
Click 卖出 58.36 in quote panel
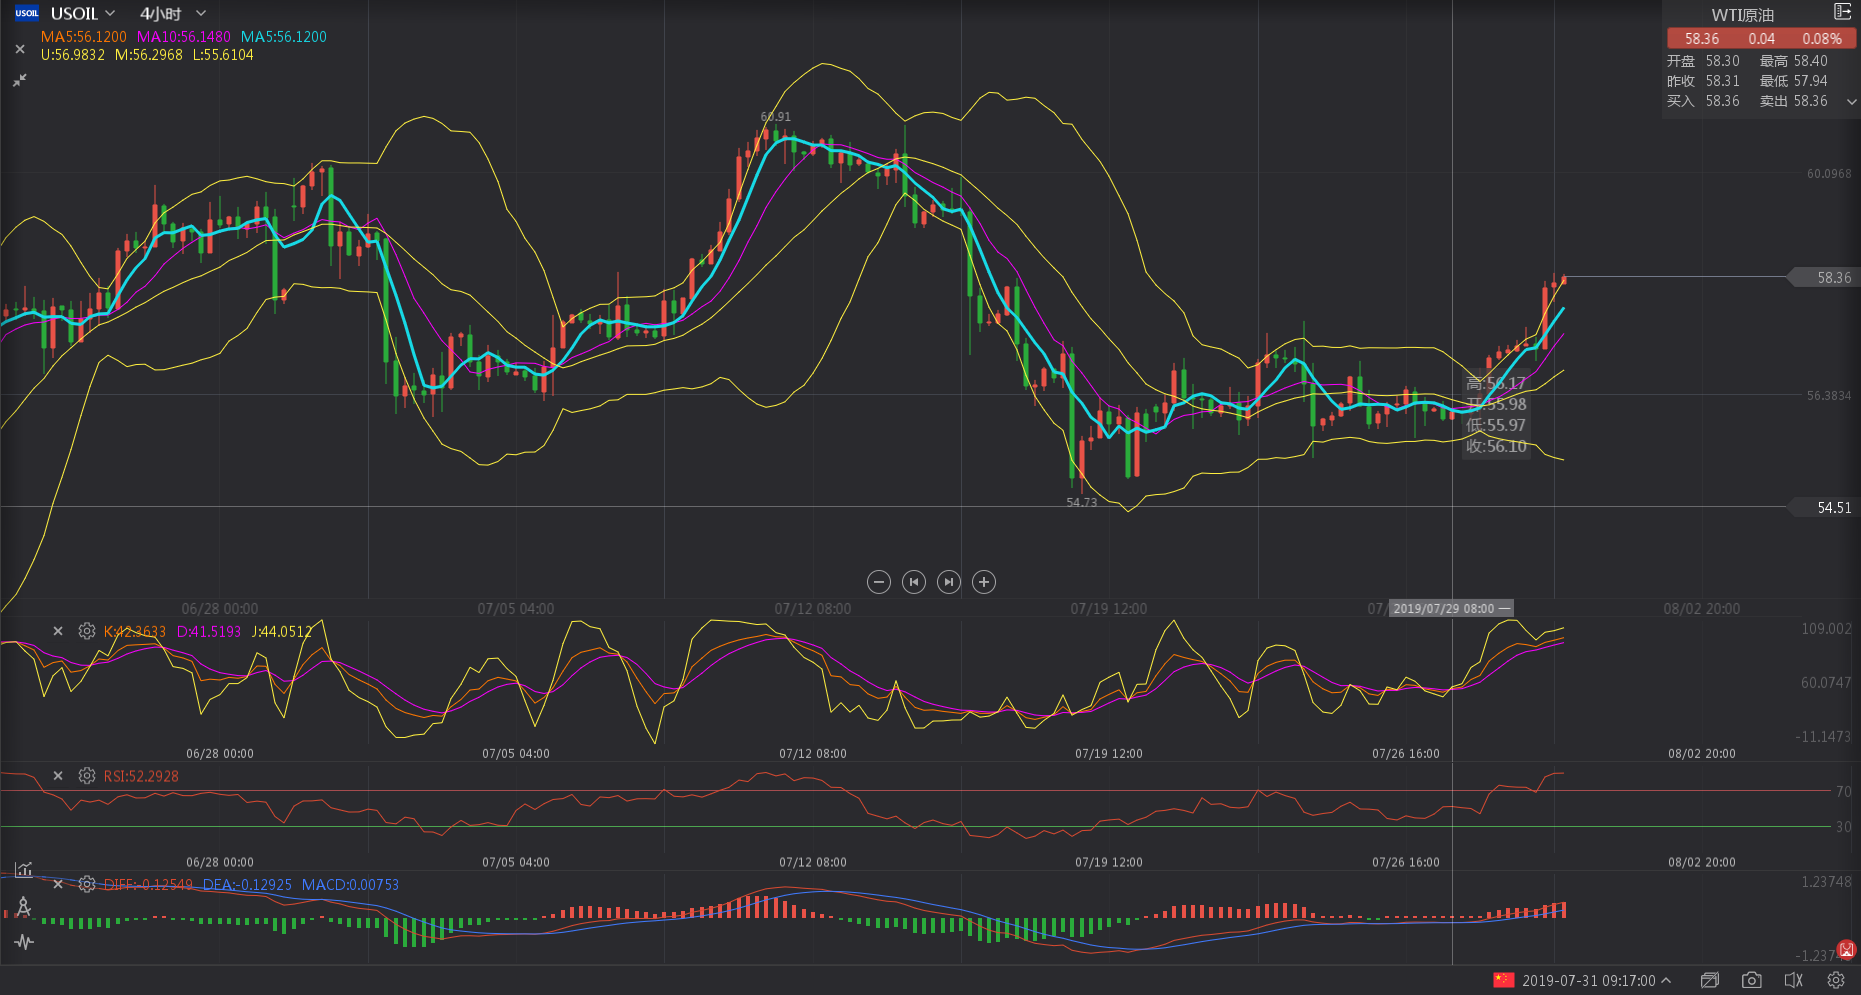coord(1794,101)
